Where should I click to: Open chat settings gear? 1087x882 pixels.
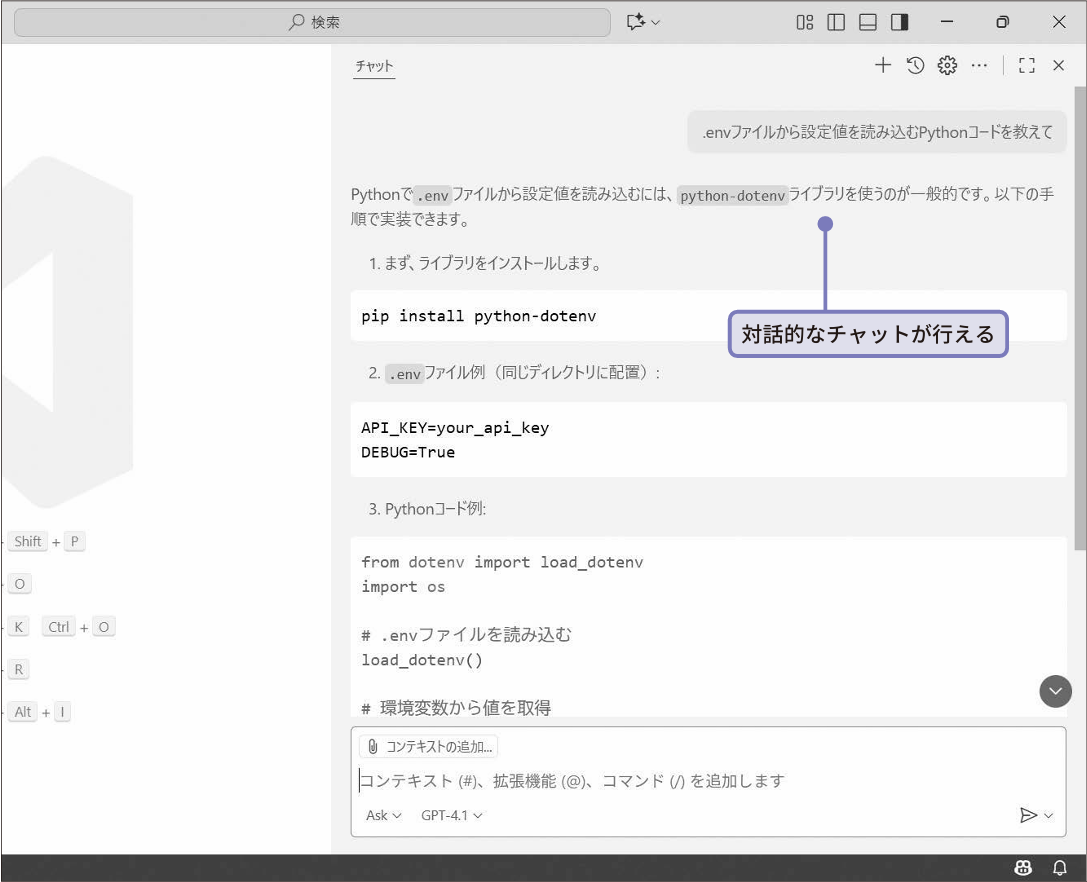947,65
